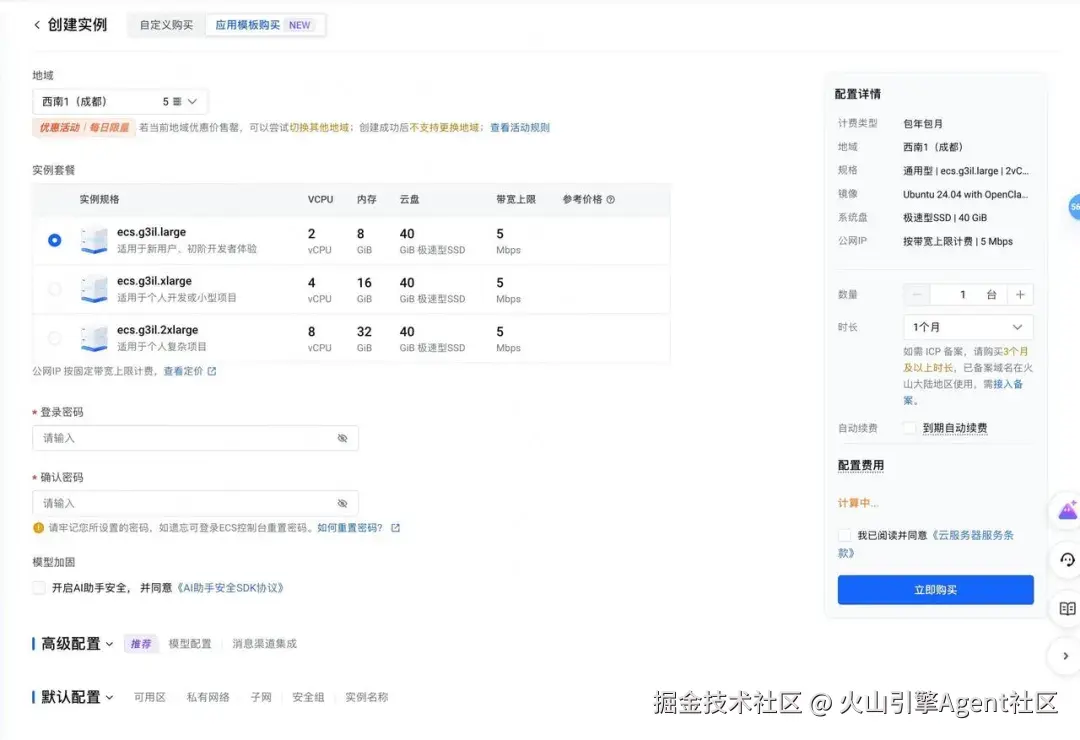Open the region dropdown showing 西南1（成都）
The width and height of the screenshot is (1080, 740).
119,100
